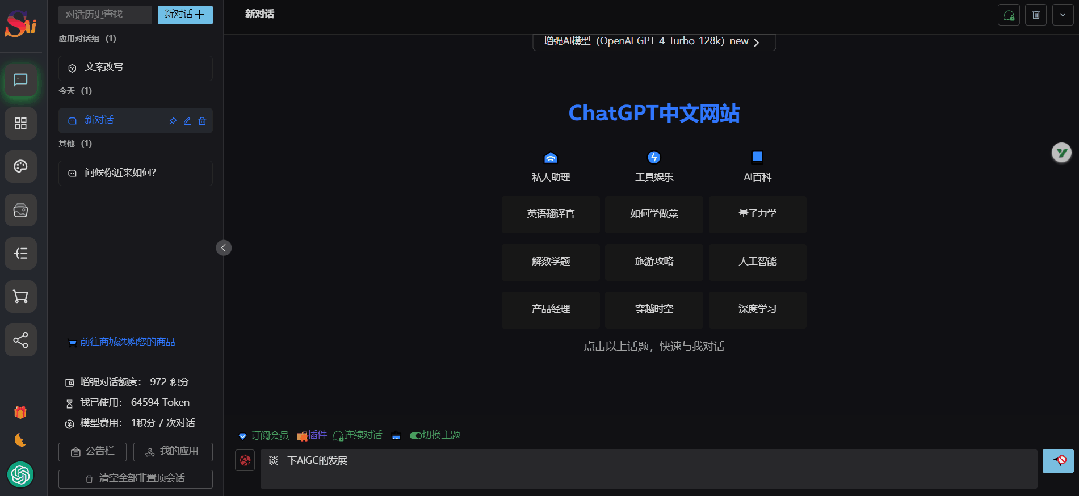
Task: Select the 工具娱乐 lightning category icon
Action: pyautogui.click(x=654, y=157)
